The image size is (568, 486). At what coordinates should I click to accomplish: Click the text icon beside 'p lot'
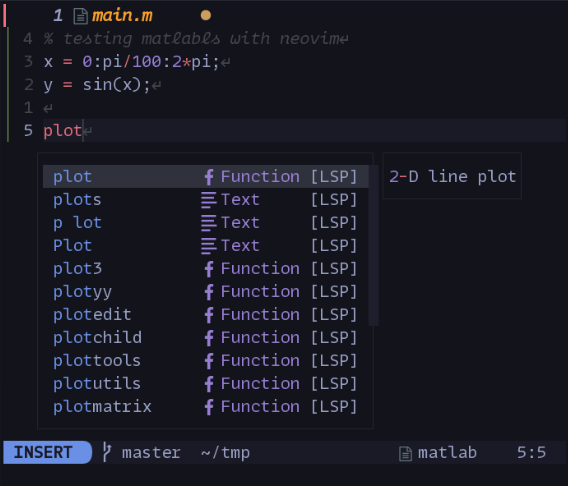209,223
